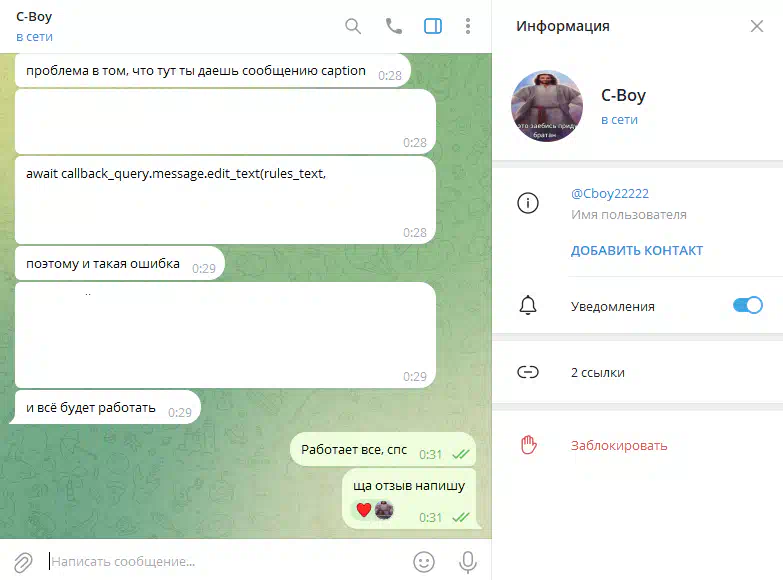Disable the Уведомления switch
This screenshot has width=783, height=580.
[748, 305]
